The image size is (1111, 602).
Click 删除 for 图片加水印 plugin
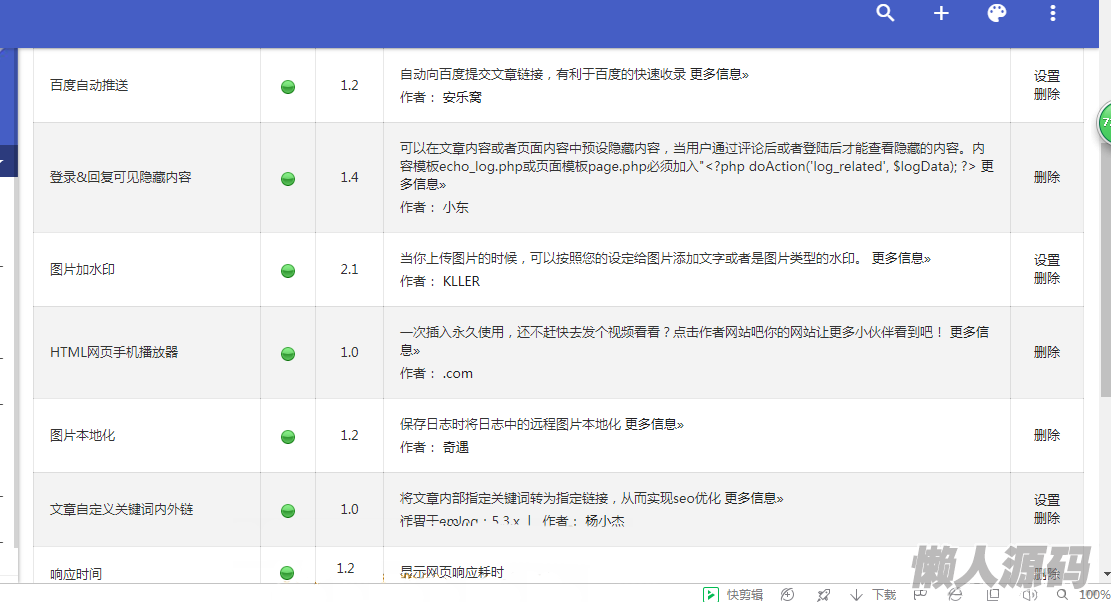[x=1047, y=279]
